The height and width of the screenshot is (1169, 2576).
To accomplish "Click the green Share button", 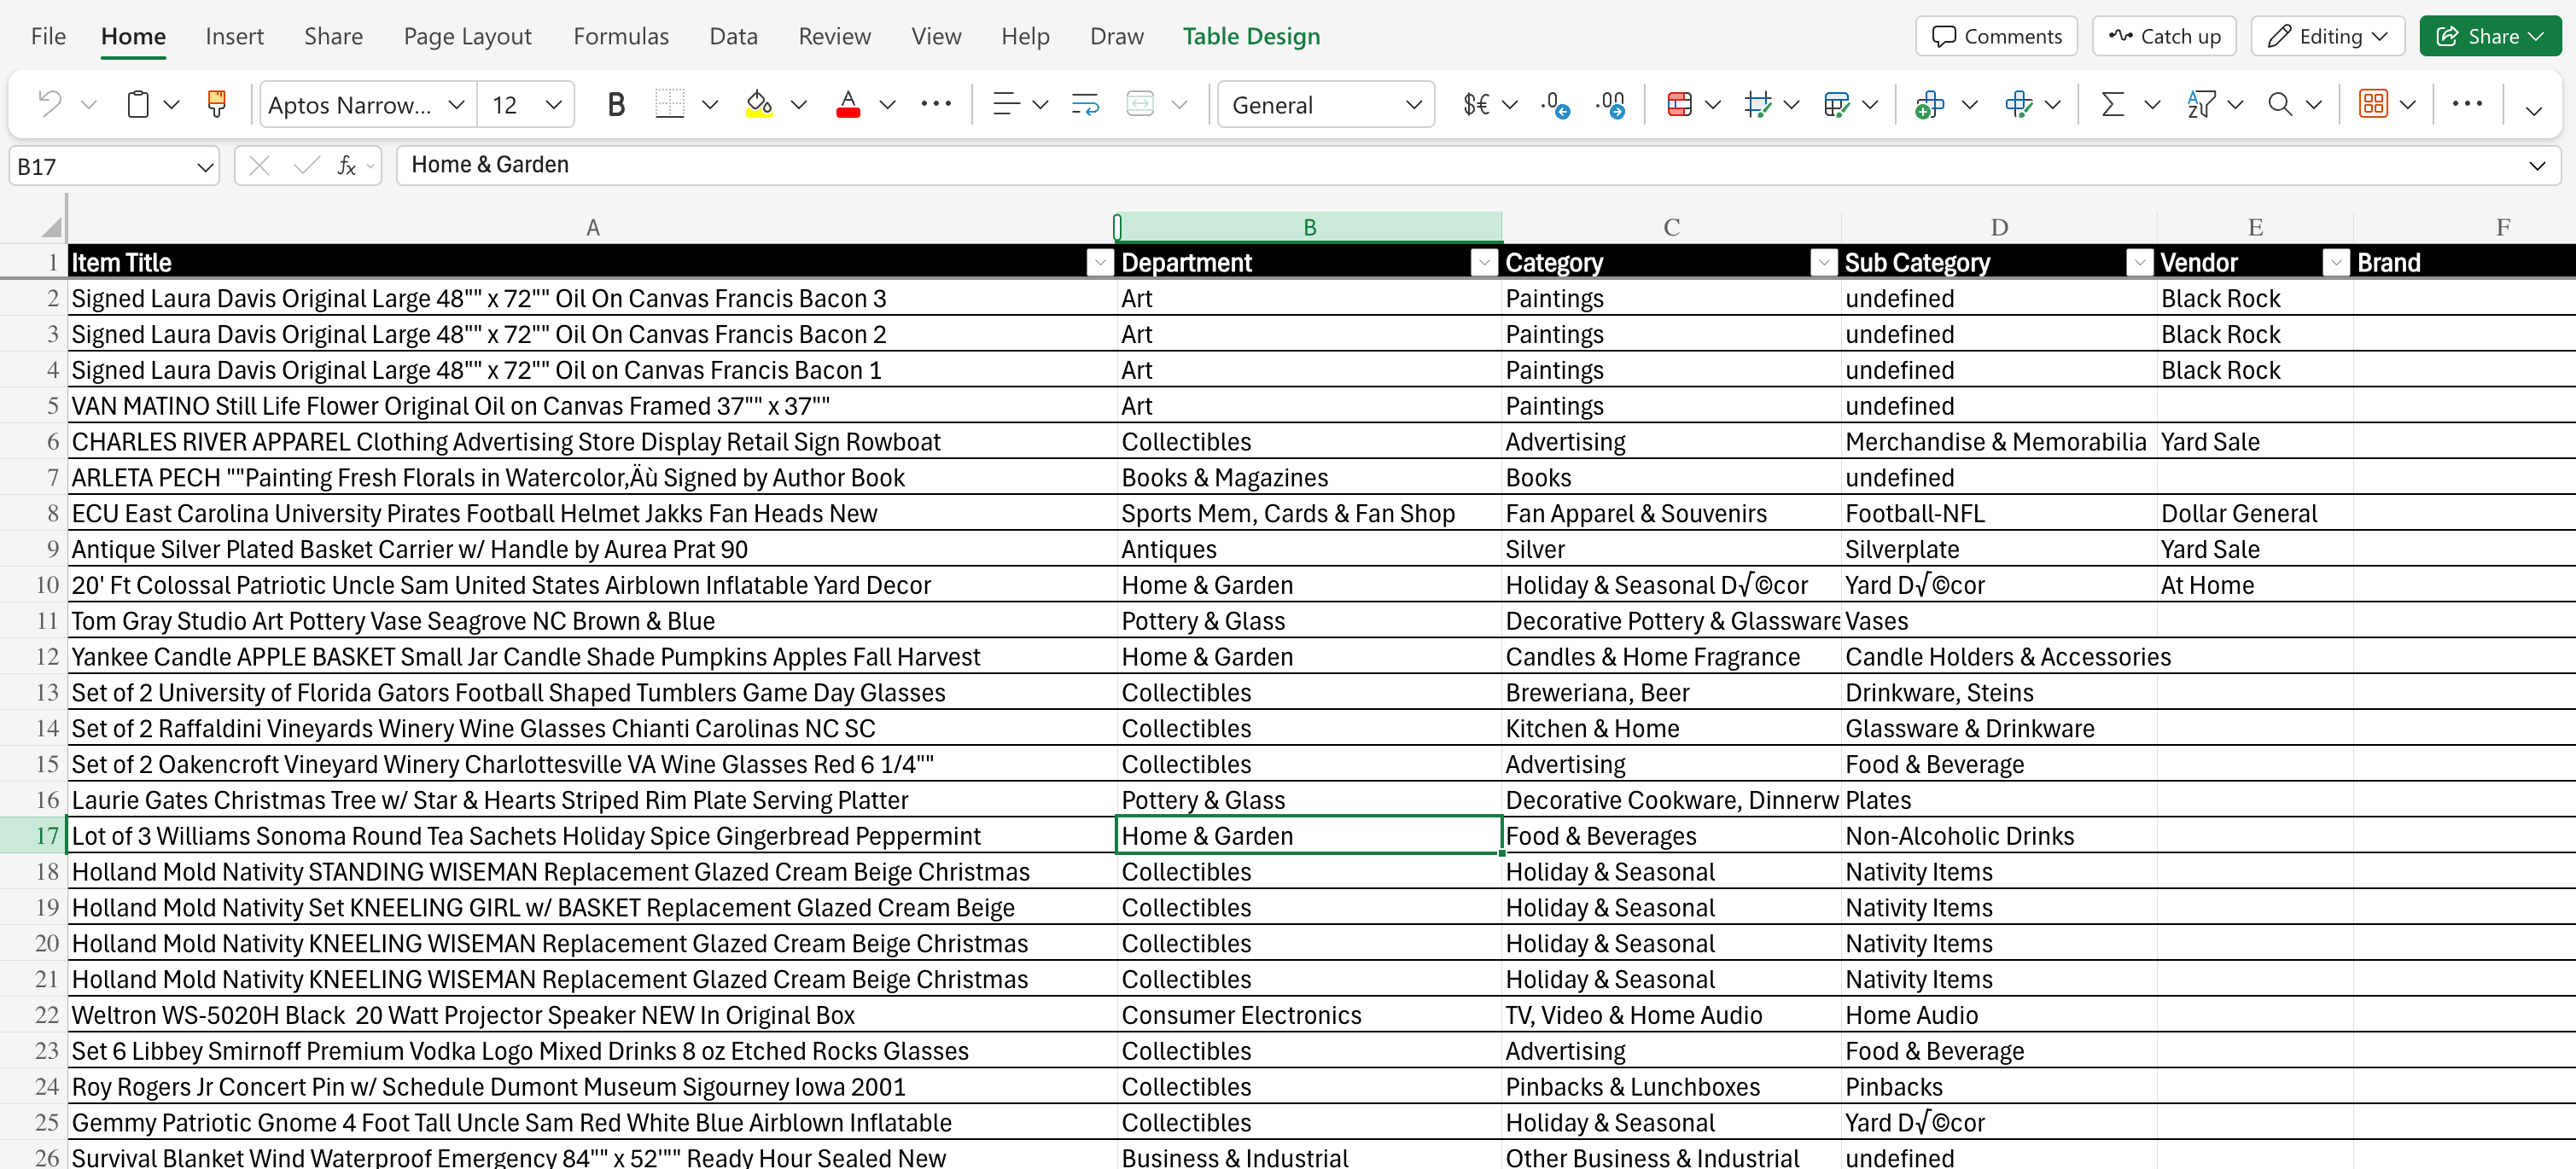I will tap(2490, 36).
